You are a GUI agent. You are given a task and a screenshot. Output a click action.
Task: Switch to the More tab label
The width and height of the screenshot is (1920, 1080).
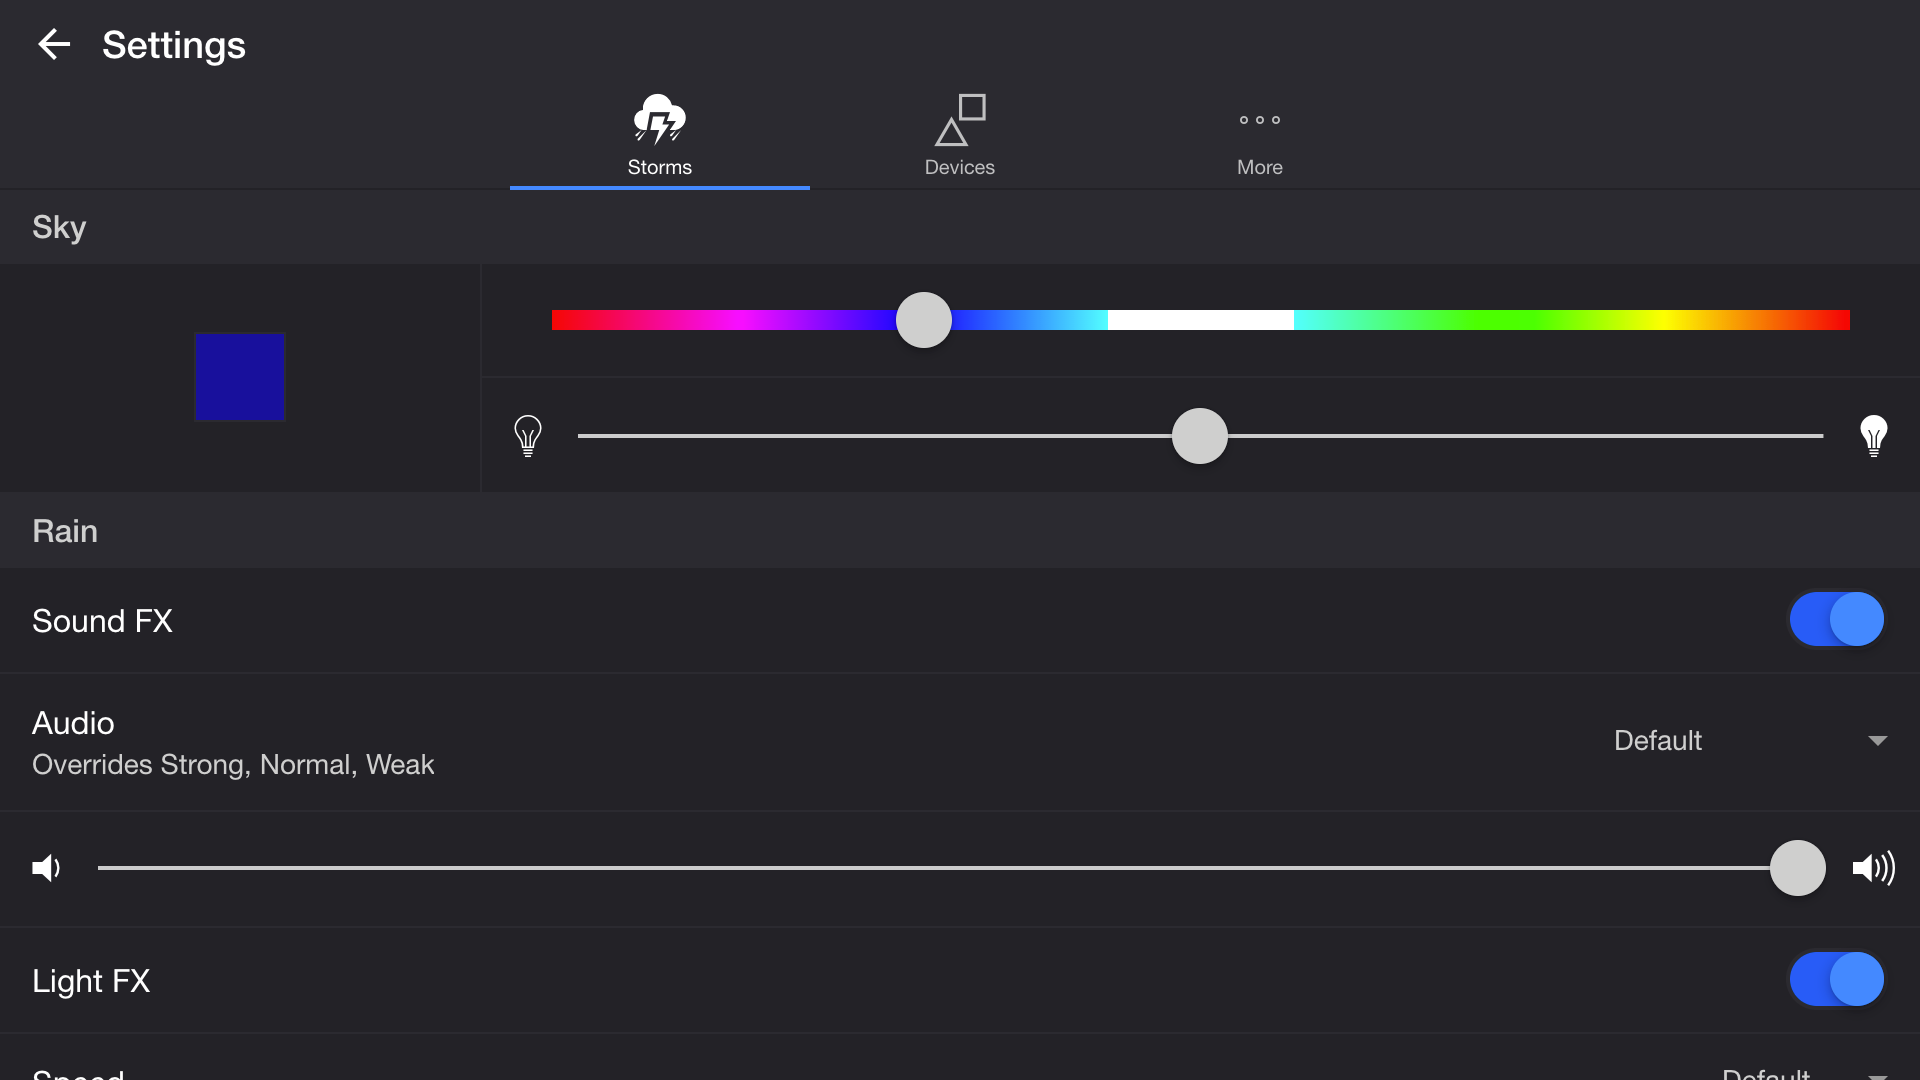pos(1259,167)
